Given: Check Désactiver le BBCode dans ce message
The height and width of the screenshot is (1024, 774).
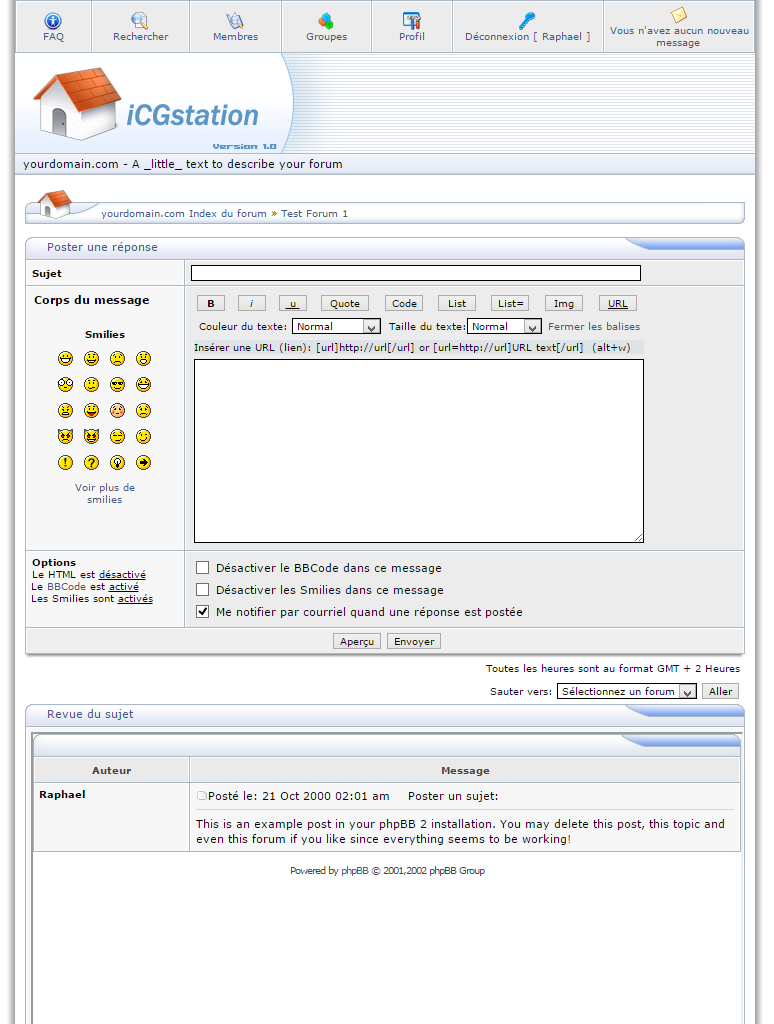Looking at the screenshot, I should tap(203, 568).
